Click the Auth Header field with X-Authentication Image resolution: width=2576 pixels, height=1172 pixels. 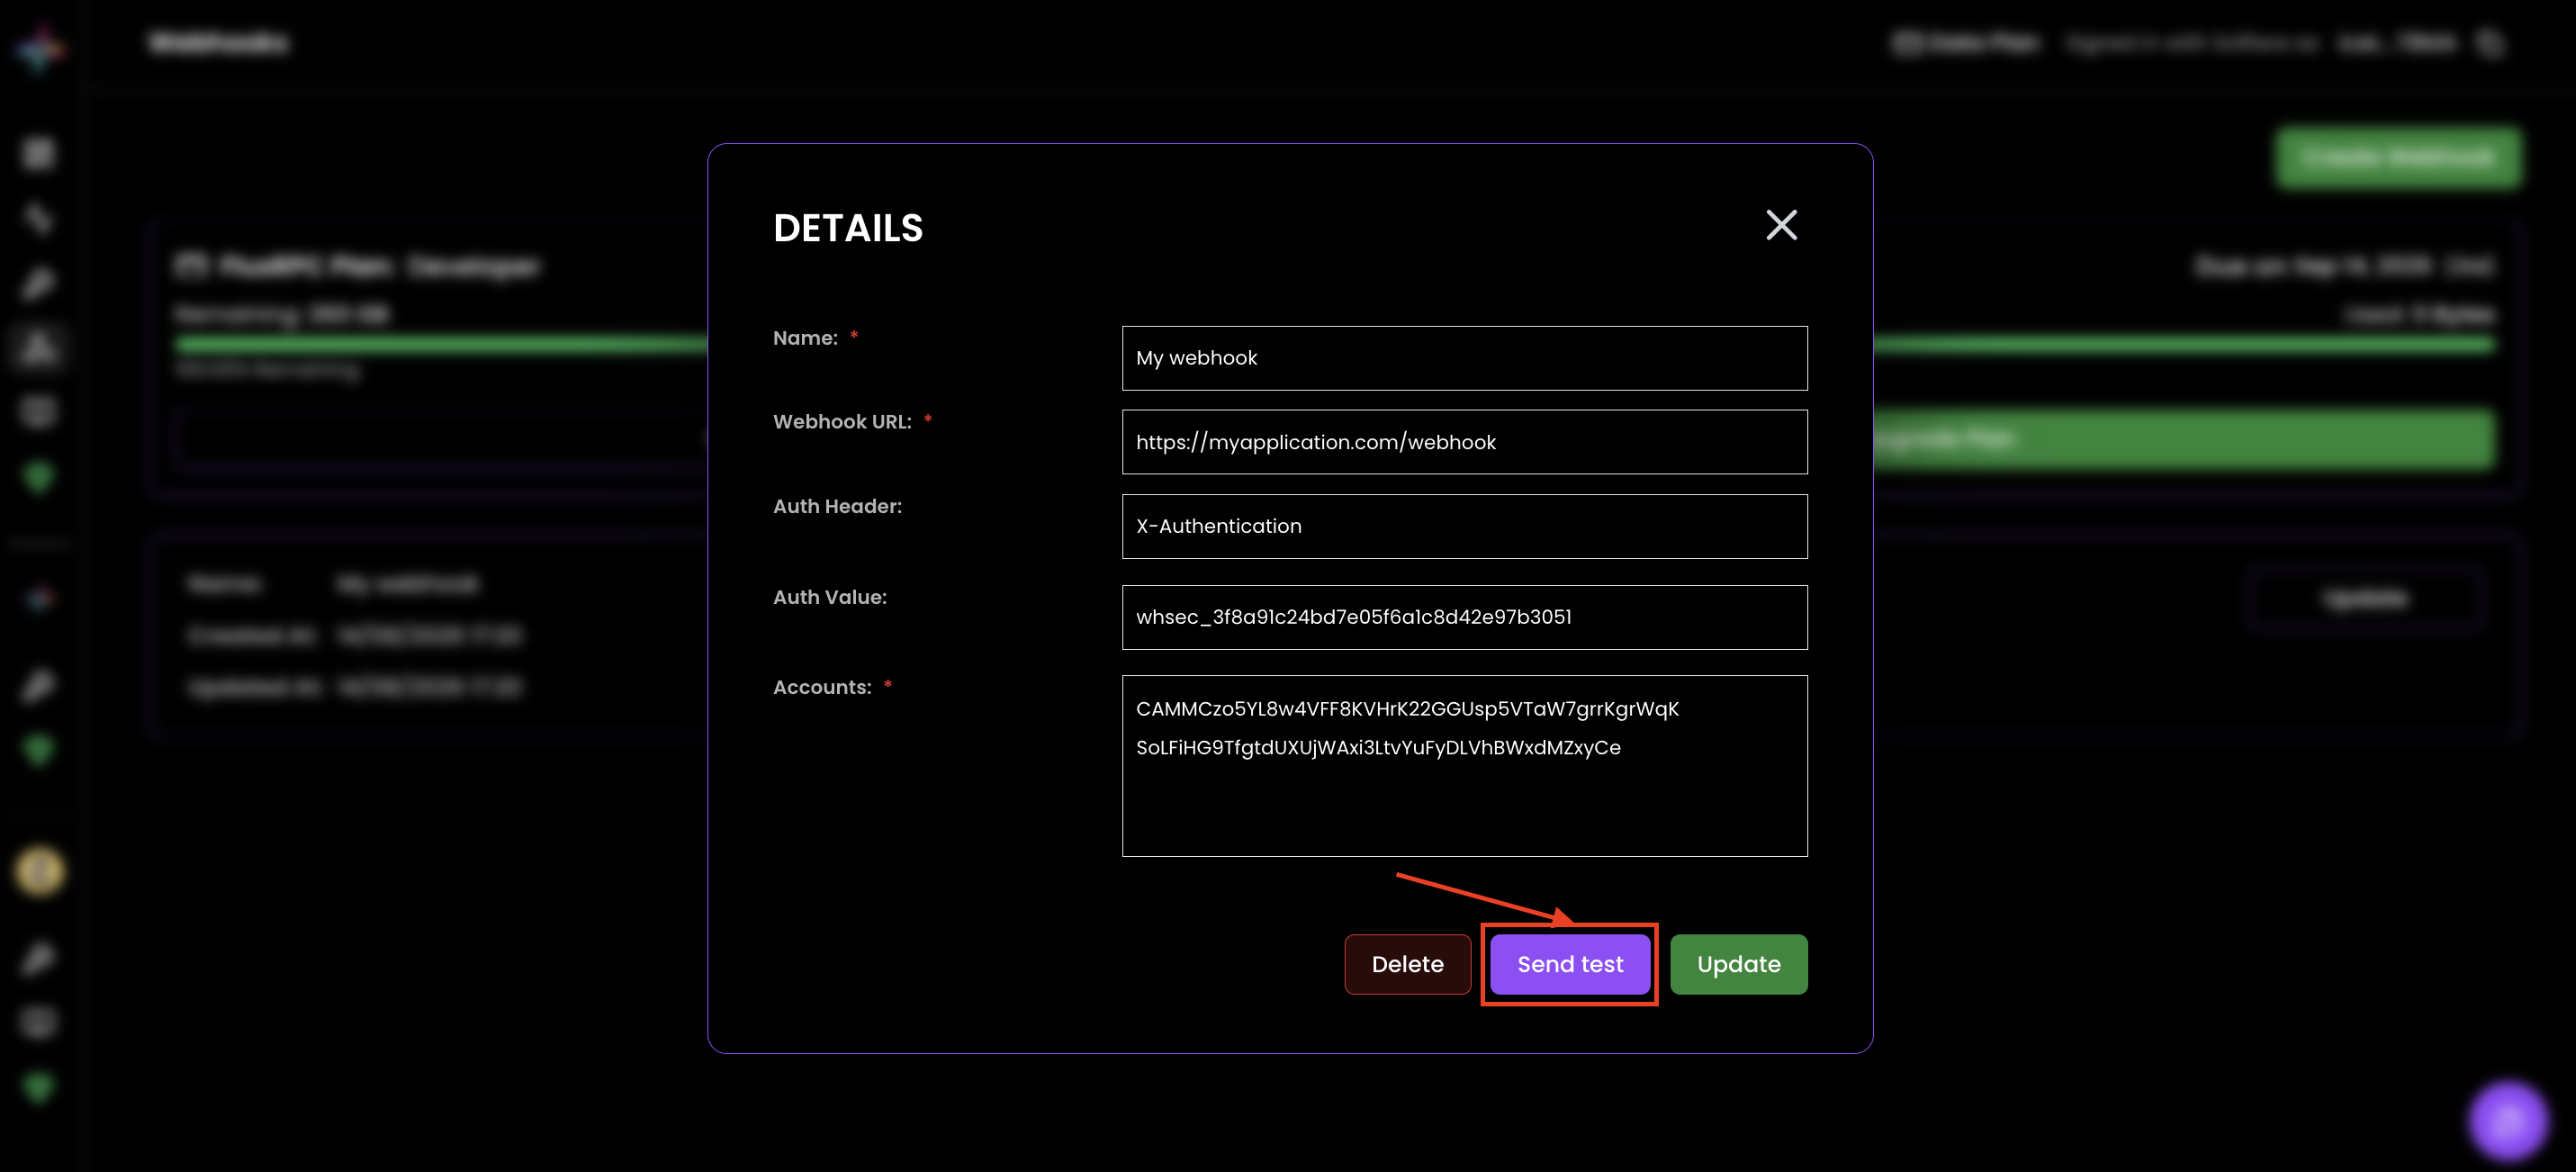(x=1464, y=526)
